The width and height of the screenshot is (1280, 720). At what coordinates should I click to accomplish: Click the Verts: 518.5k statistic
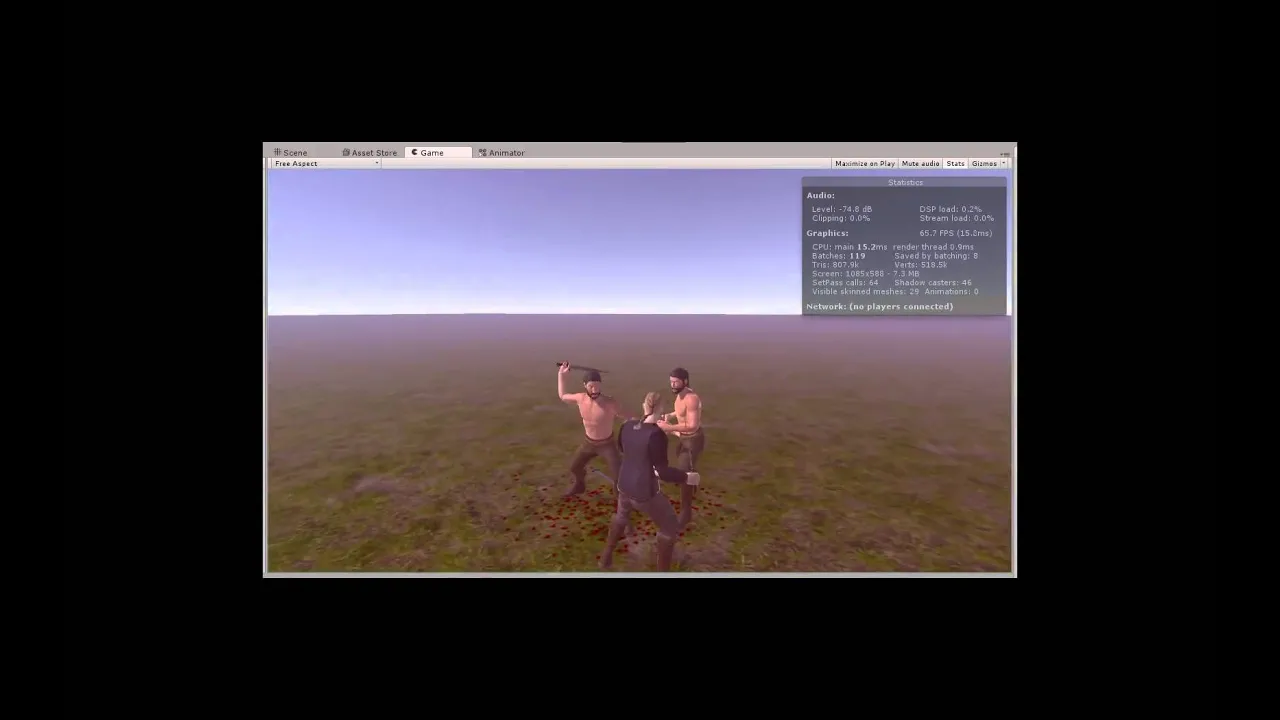920,265
